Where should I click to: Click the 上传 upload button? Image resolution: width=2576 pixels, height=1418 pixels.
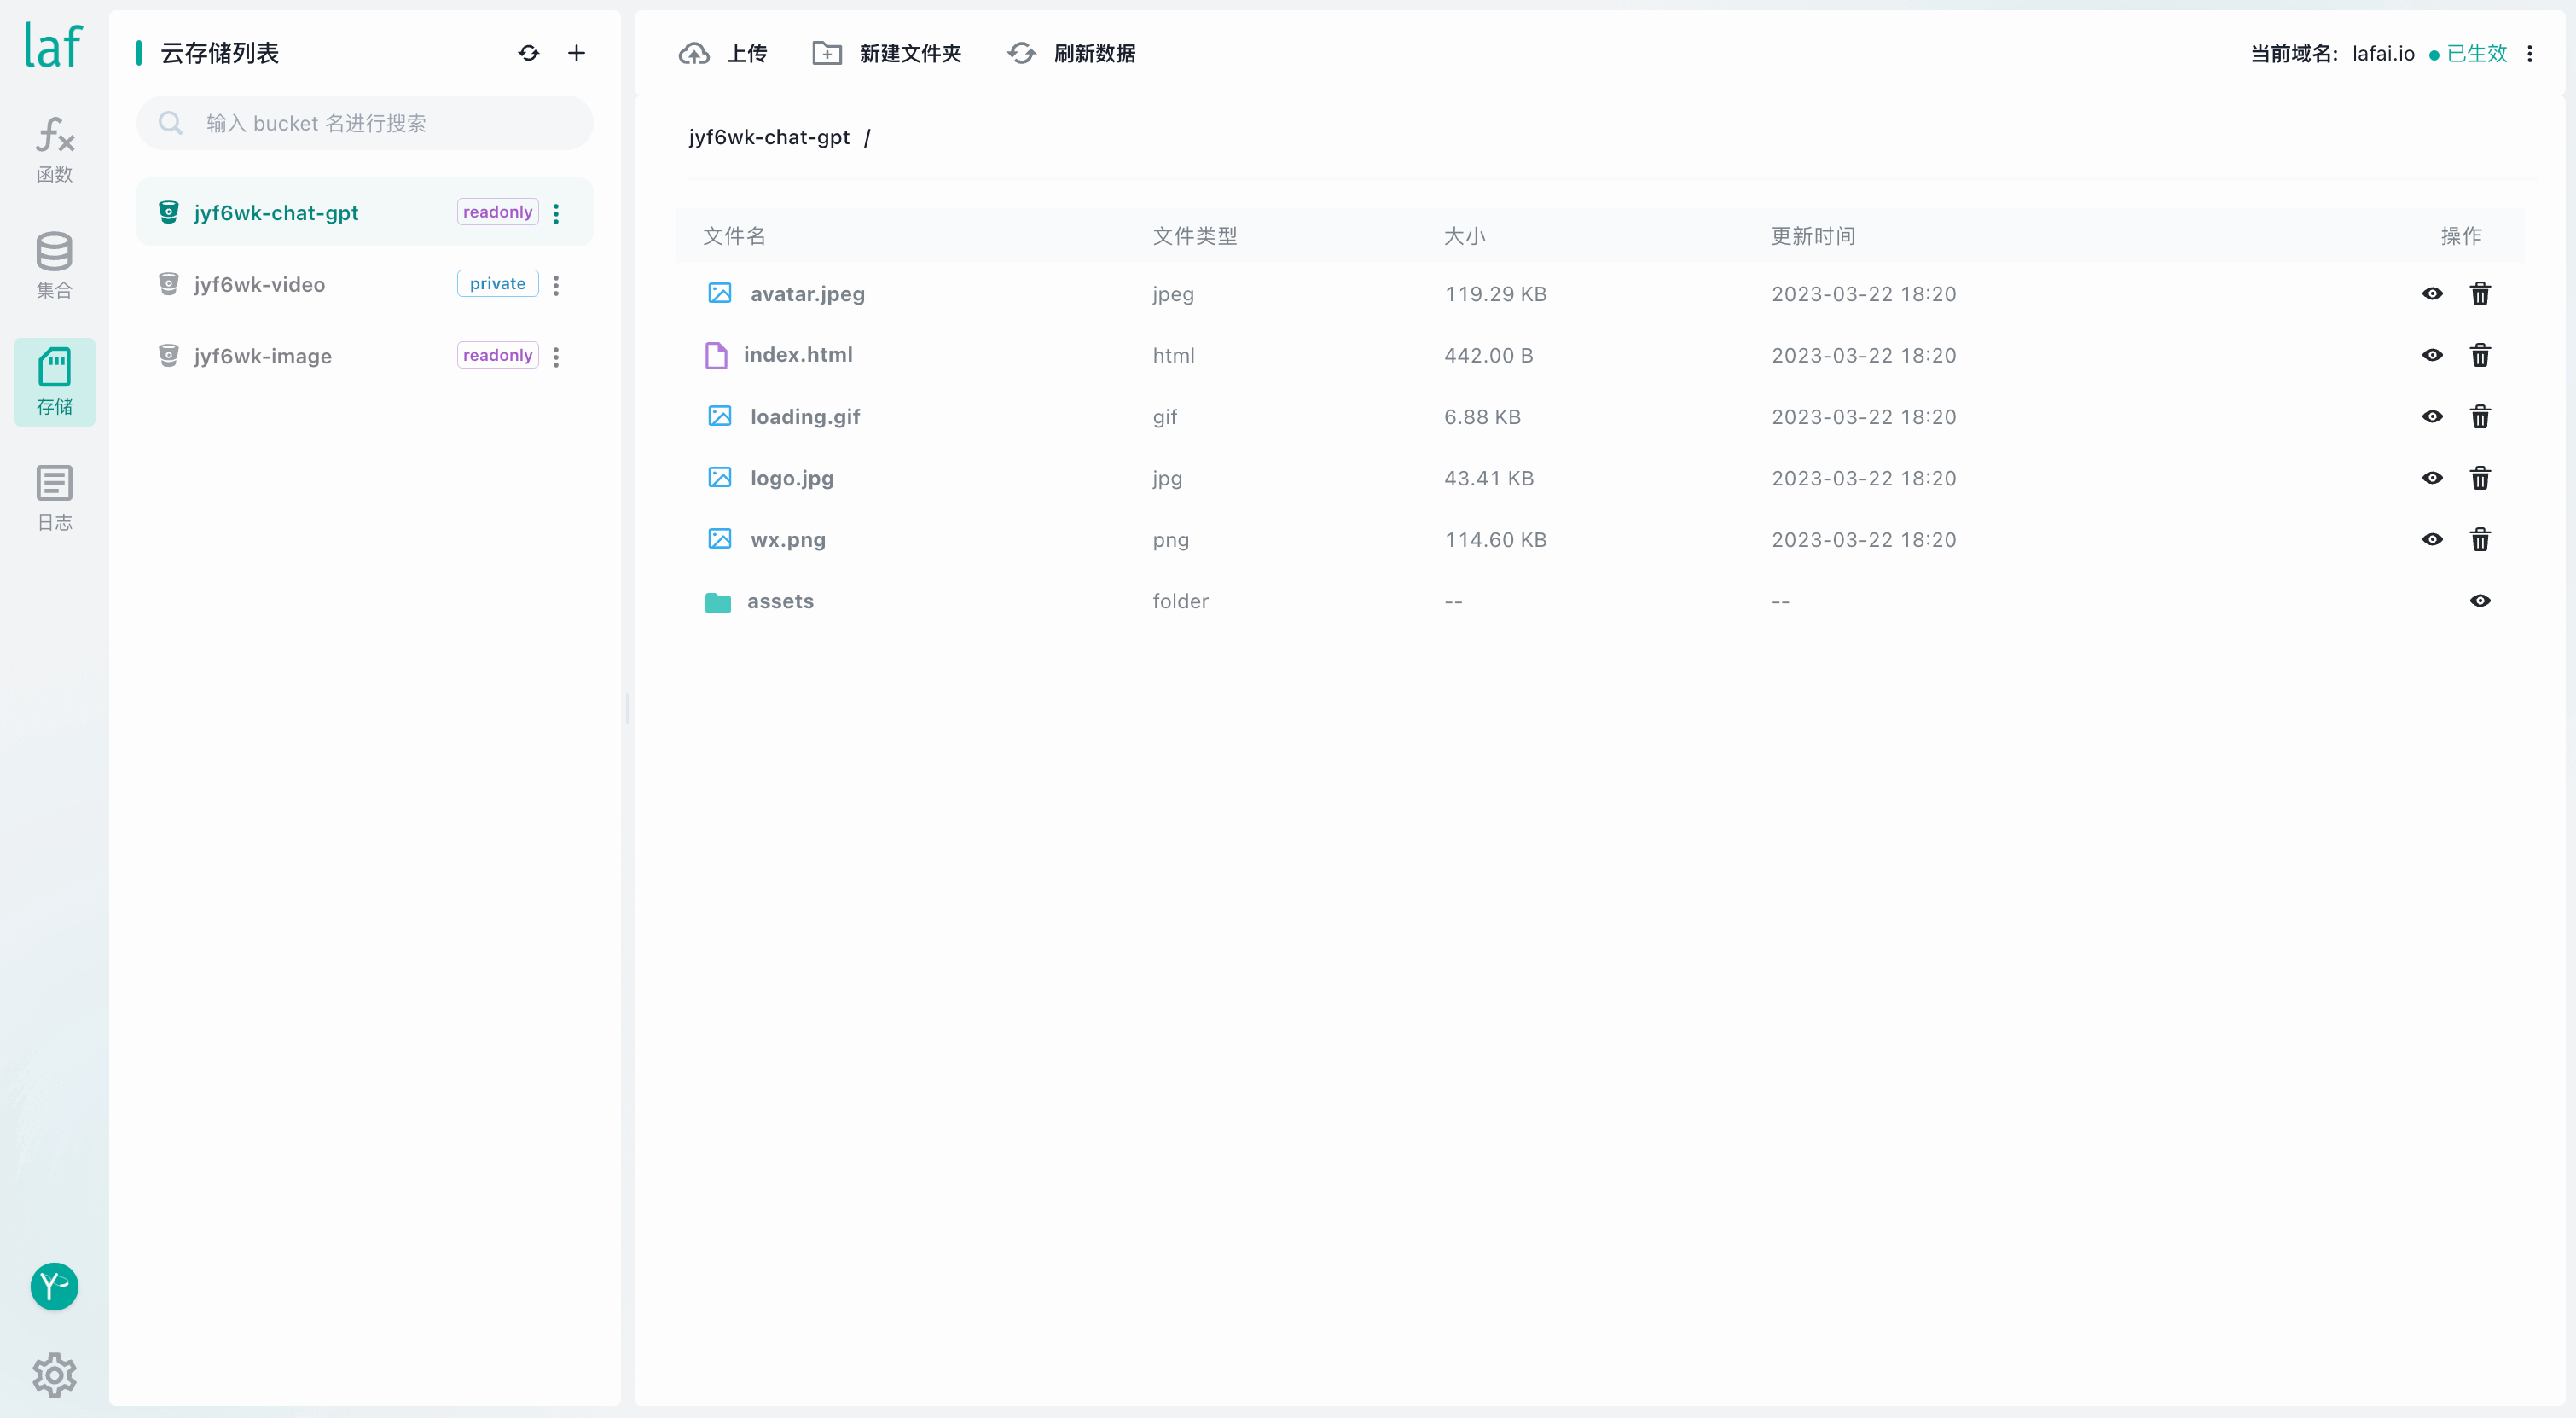point(722,53)
